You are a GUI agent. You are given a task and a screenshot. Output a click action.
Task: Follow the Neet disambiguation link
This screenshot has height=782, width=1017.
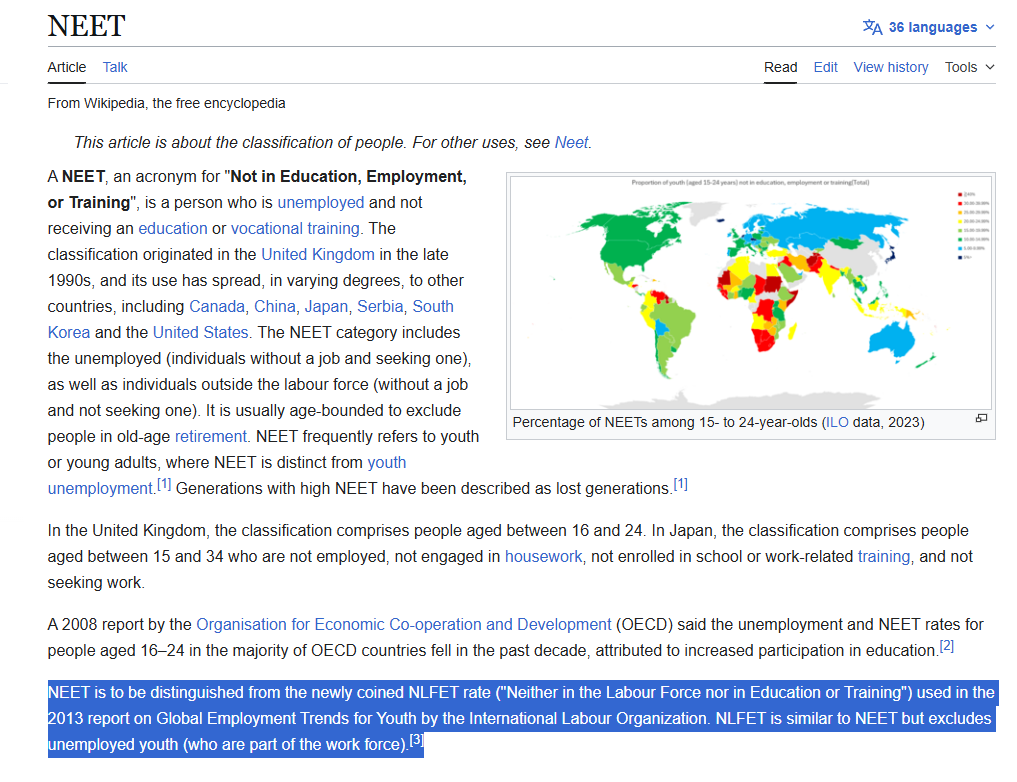(571, 143)
